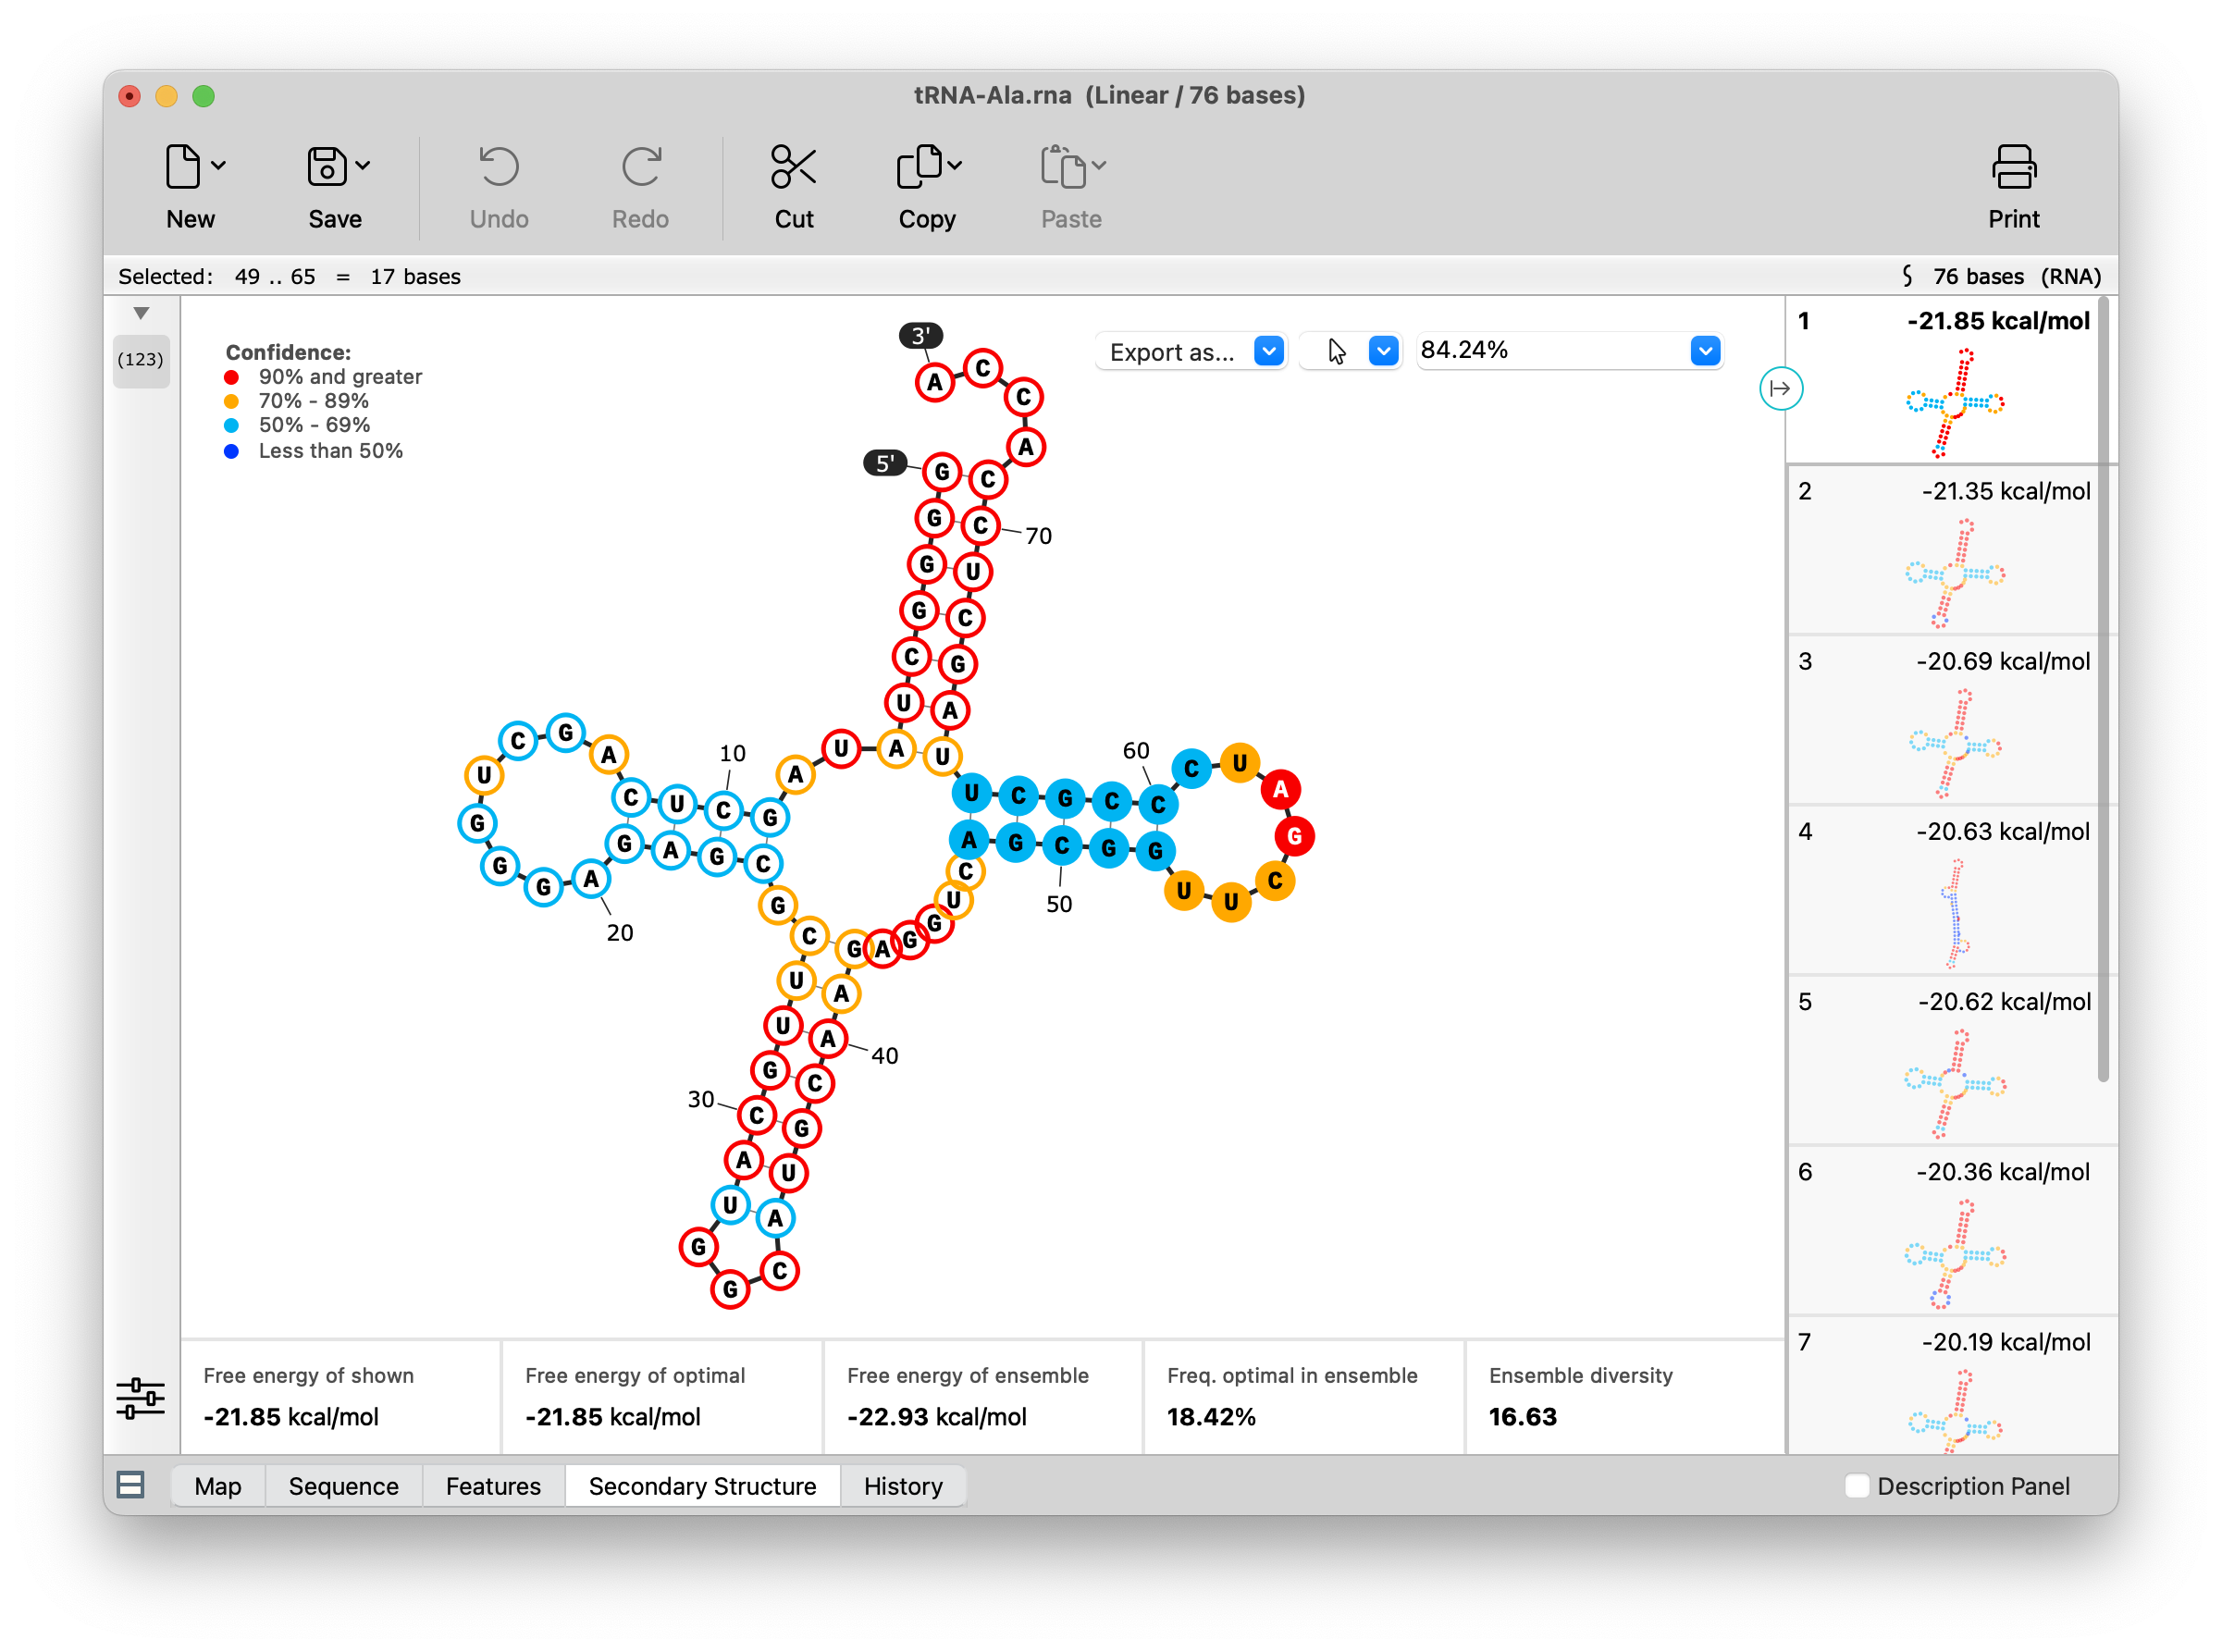The image size is (2222, 1652).
Task: Copy the selected sequence region
Action: [x=925, y=186]
